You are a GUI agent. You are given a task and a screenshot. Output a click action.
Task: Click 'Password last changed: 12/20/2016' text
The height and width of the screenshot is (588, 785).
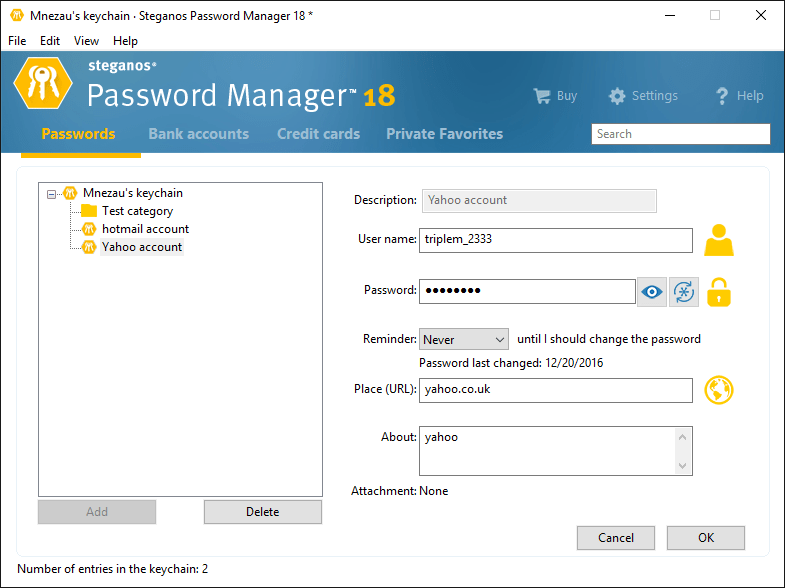point(511,363)
